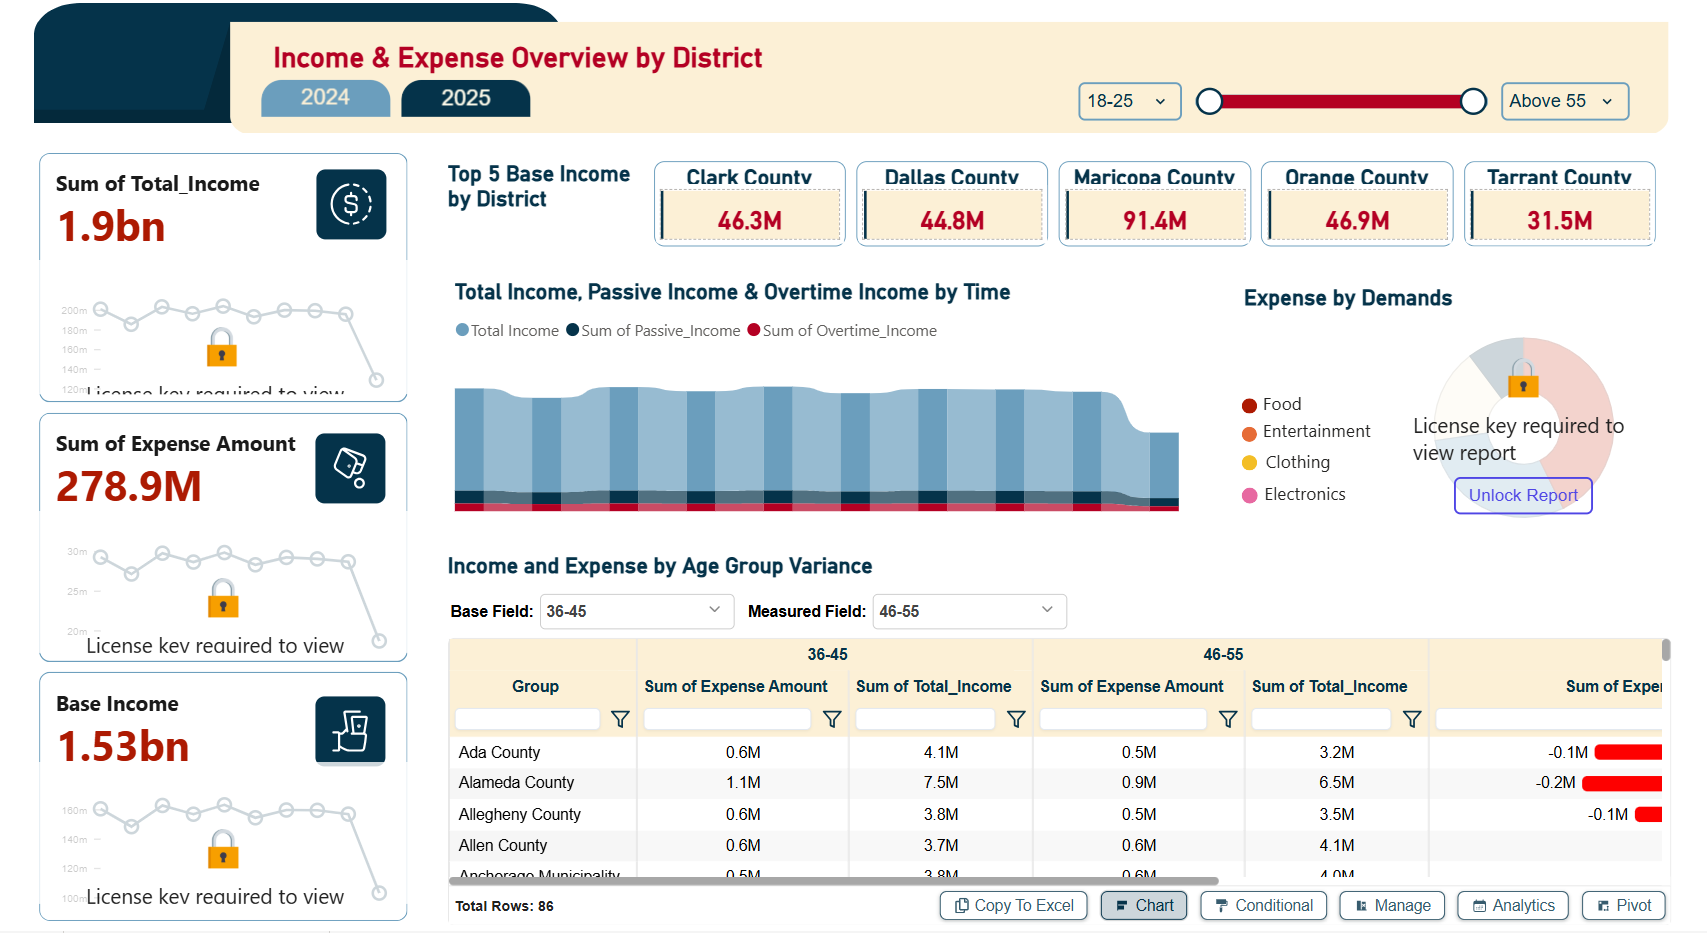Screen dimensions: 1707x933
Task: Toggle Total Income legend marker
Action: click(x=462, y=330)
